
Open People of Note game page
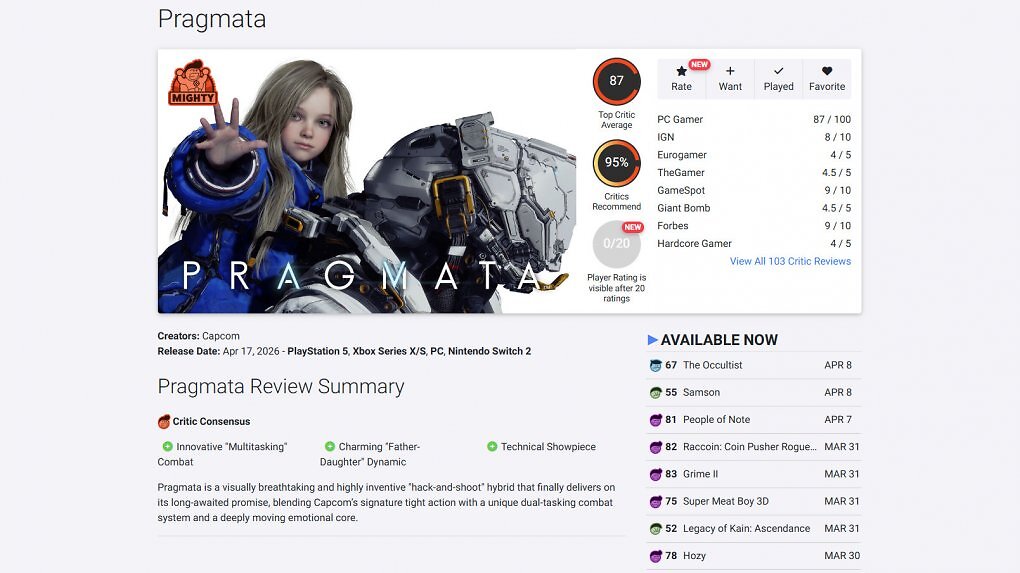pos(716,420)
